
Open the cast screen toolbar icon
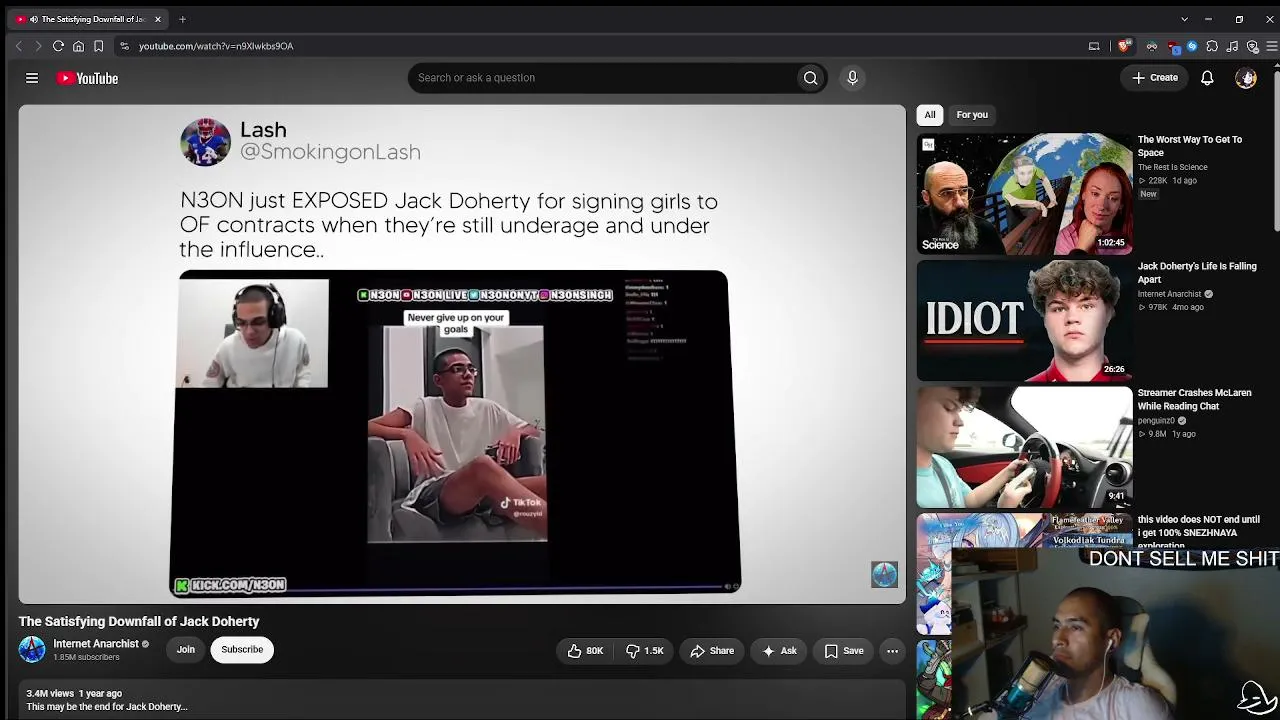(x=1094, y=46)
